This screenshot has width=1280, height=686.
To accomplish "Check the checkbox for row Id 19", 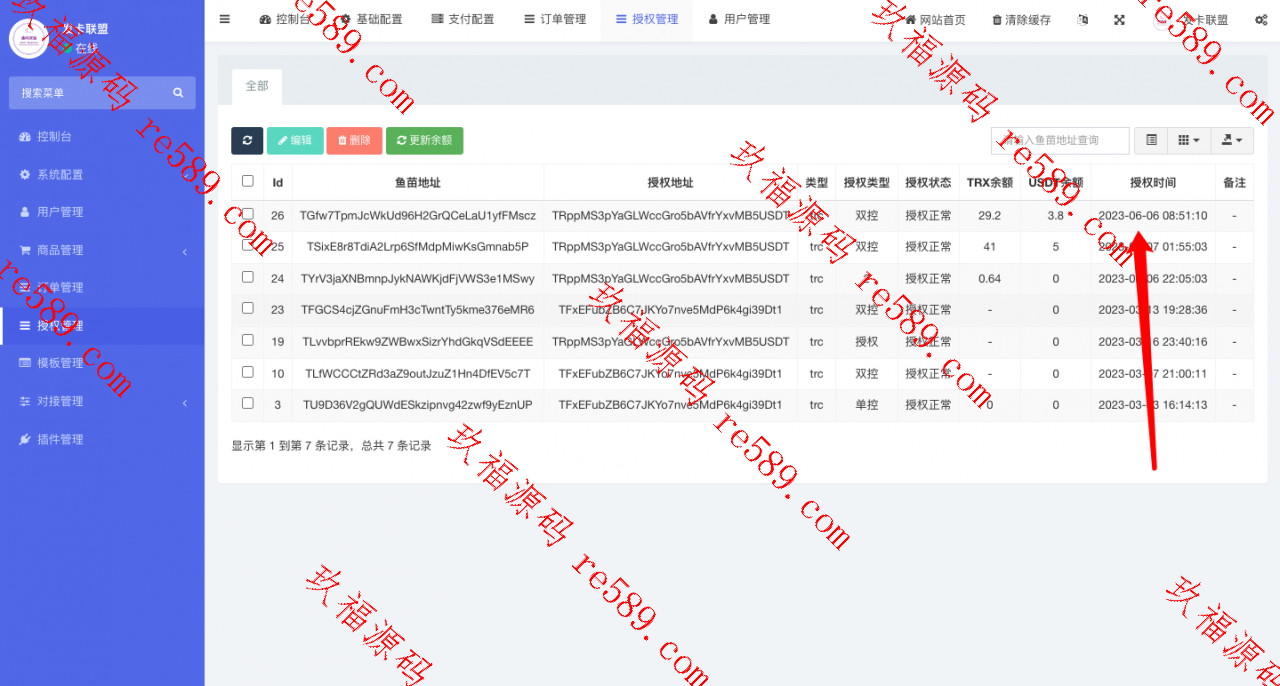I will 248,340.
